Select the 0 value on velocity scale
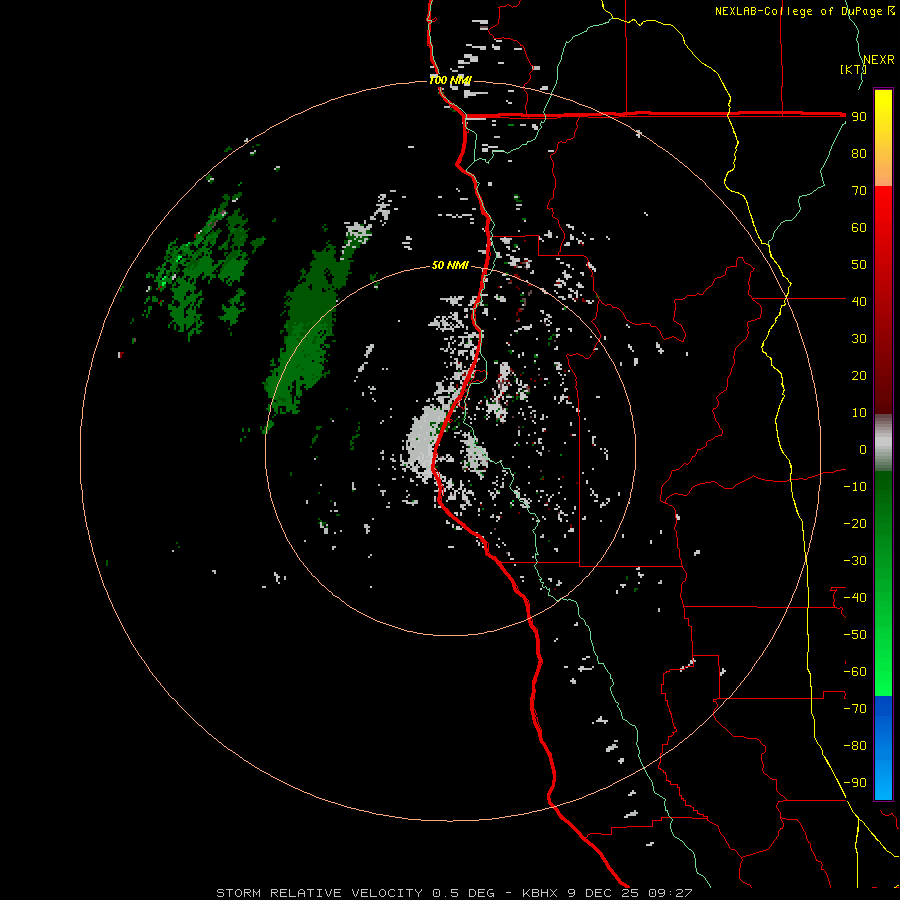 (x=863, y=449)
